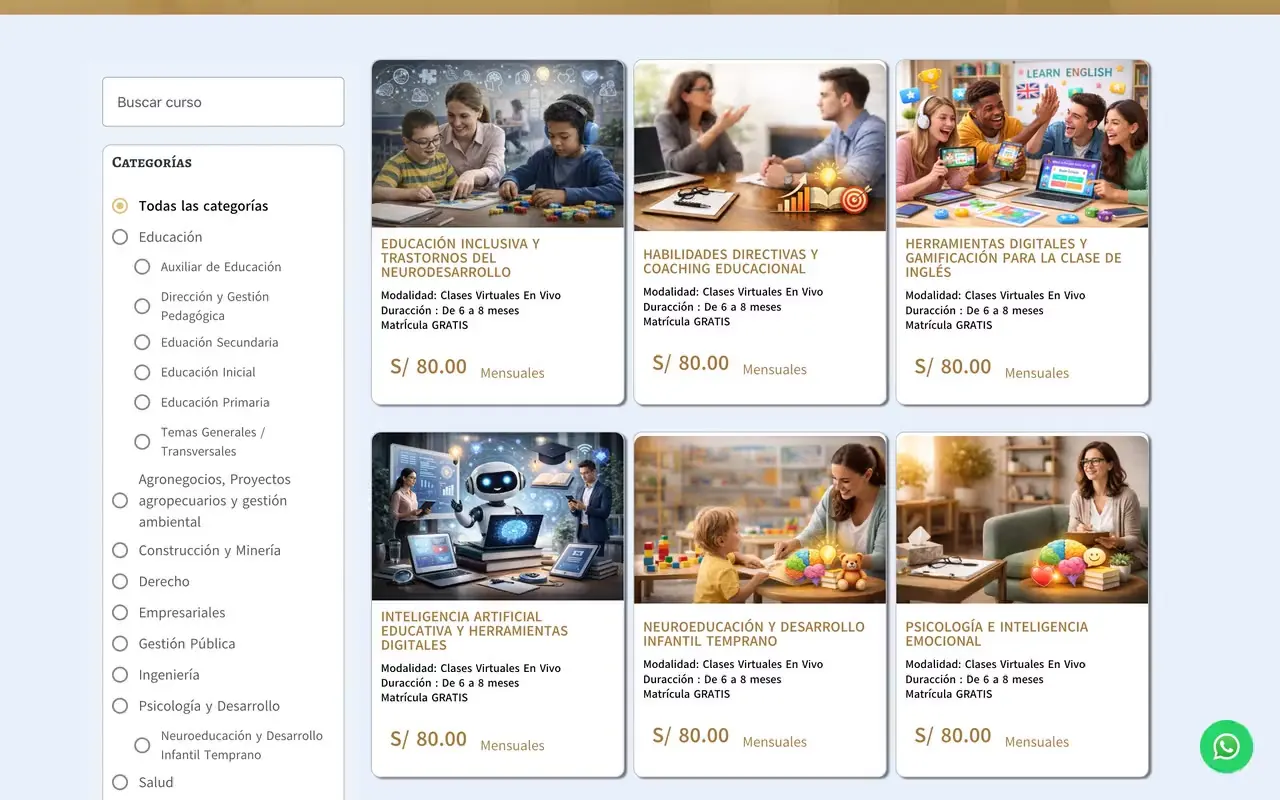Select the Educación category radio button
This screenshot has height=800, width=1280.
(120, 237)
